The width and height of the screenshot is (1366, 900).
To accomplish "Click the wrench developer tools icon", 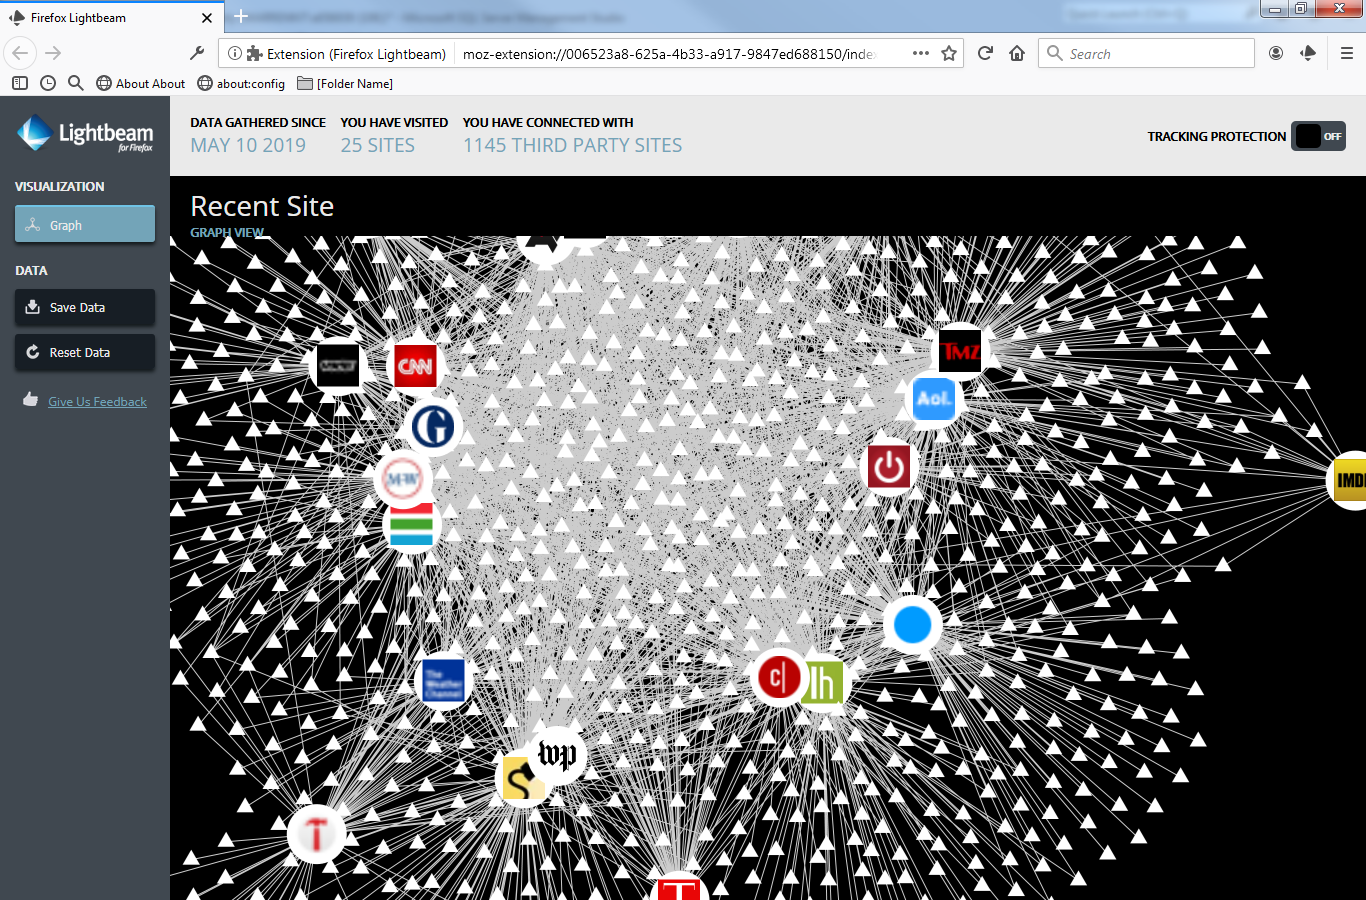I will tap(197, 53).
